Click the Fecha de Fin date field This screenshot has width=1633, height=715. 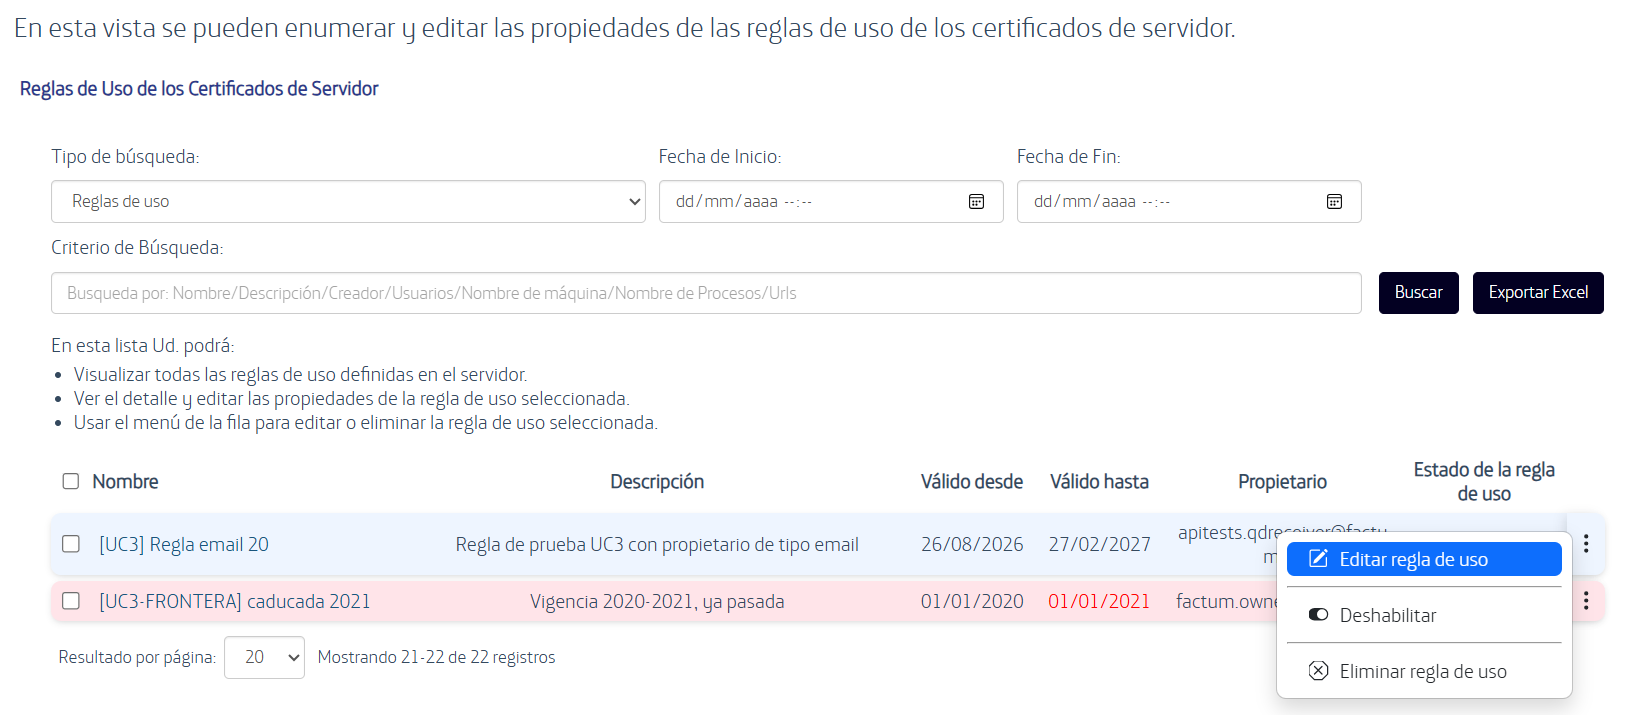(x=1189, y=202)
